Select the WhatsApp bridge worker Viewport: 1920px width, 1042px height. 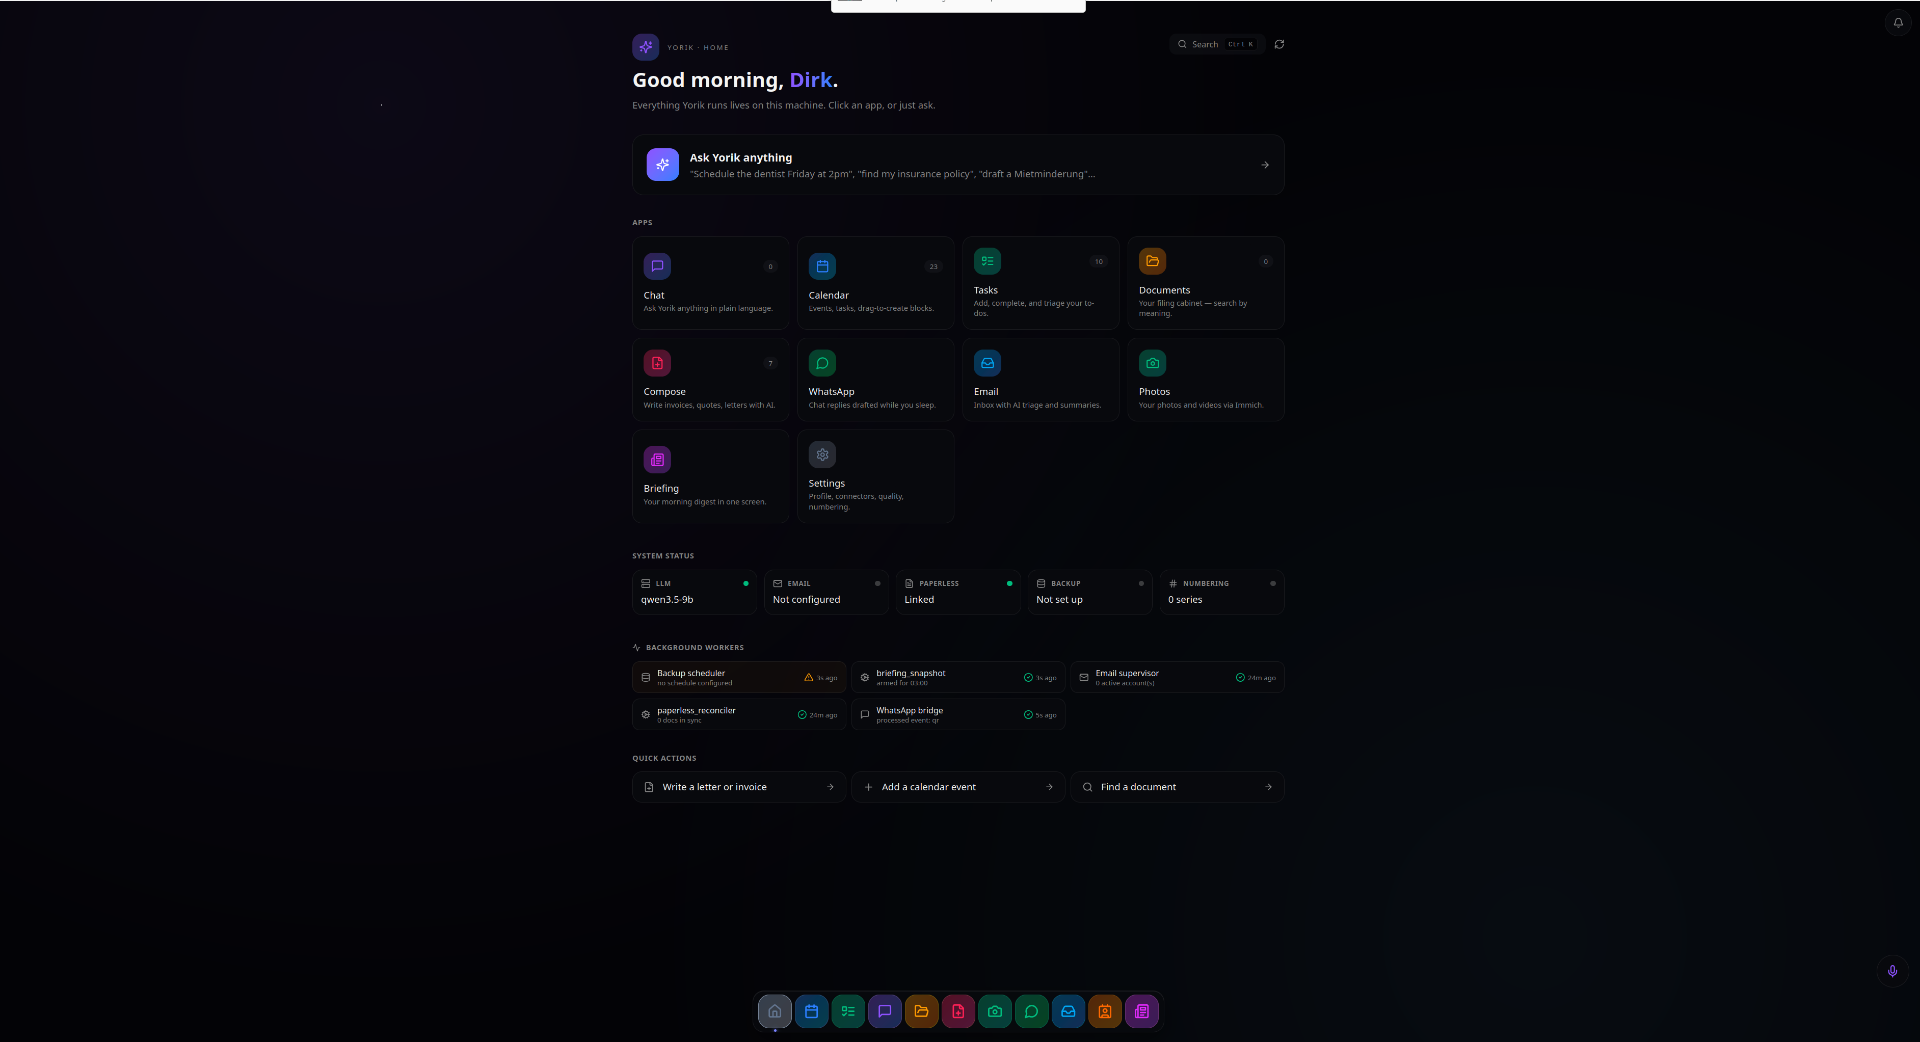click(x=958, y=714)
